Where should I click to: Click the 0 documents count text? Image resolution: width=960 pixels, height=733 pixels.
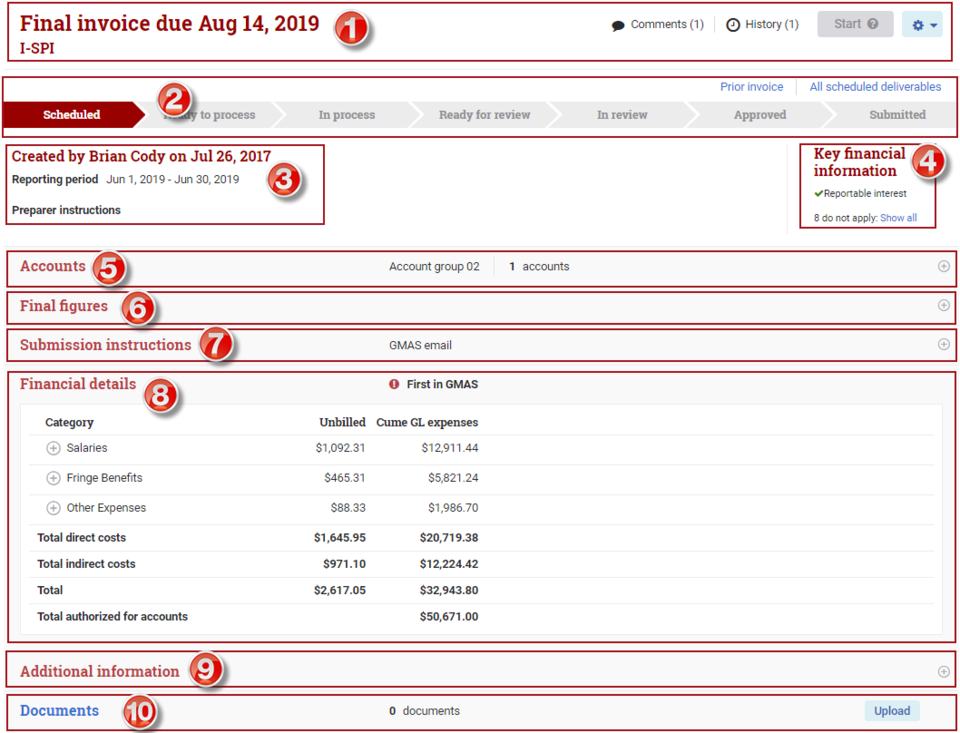424,711
